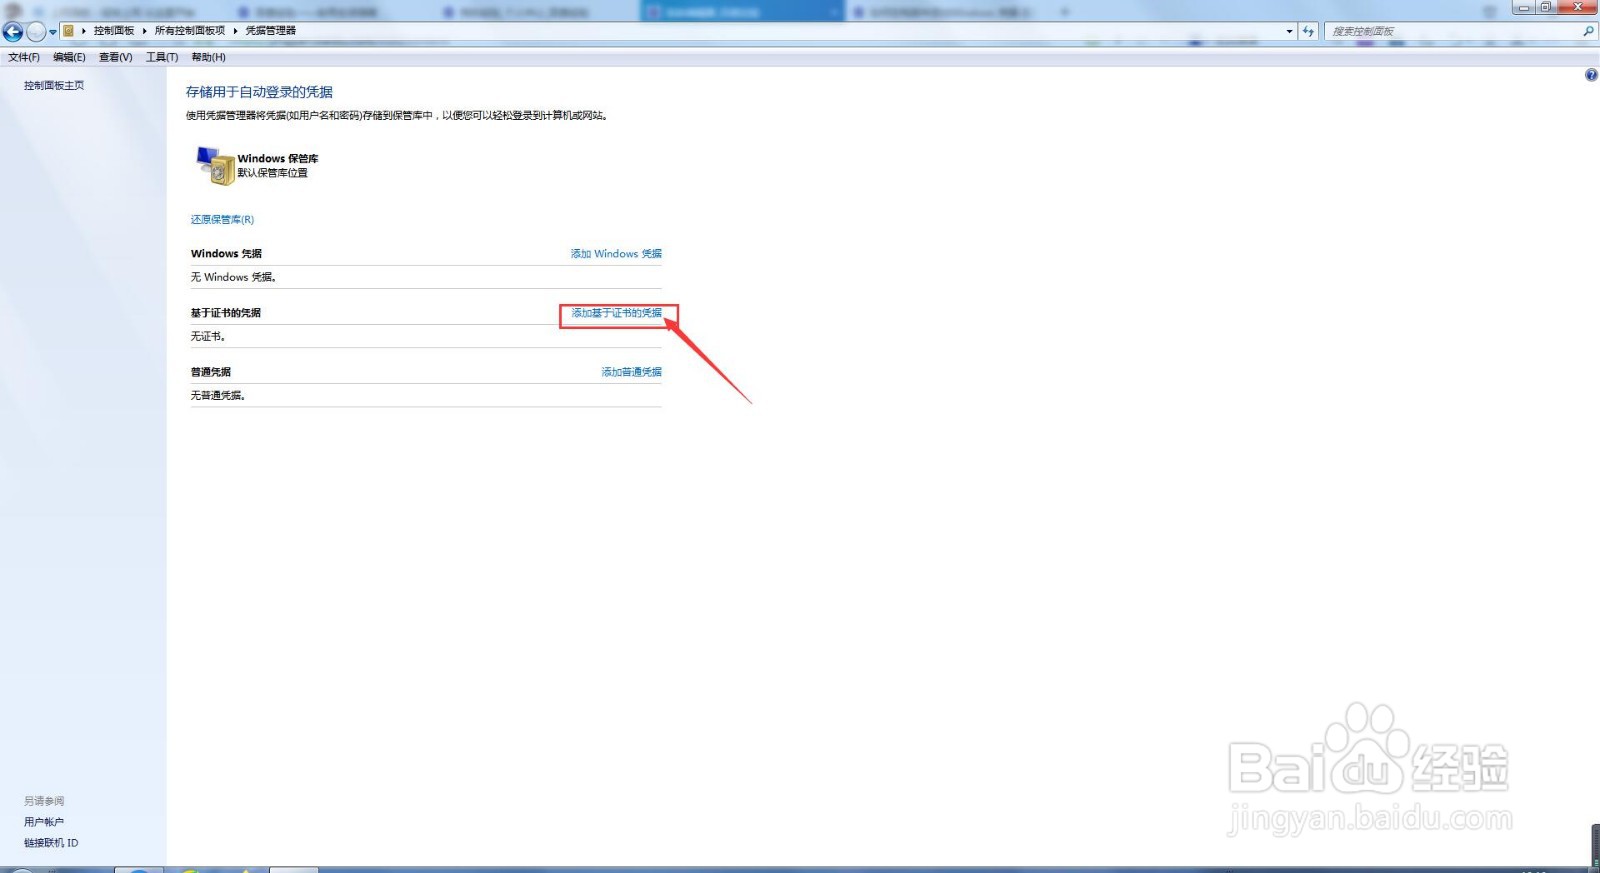Open the recent pages dropdown arrow
This screenshot has height=873, width=1600.
(x=53, y=32)
